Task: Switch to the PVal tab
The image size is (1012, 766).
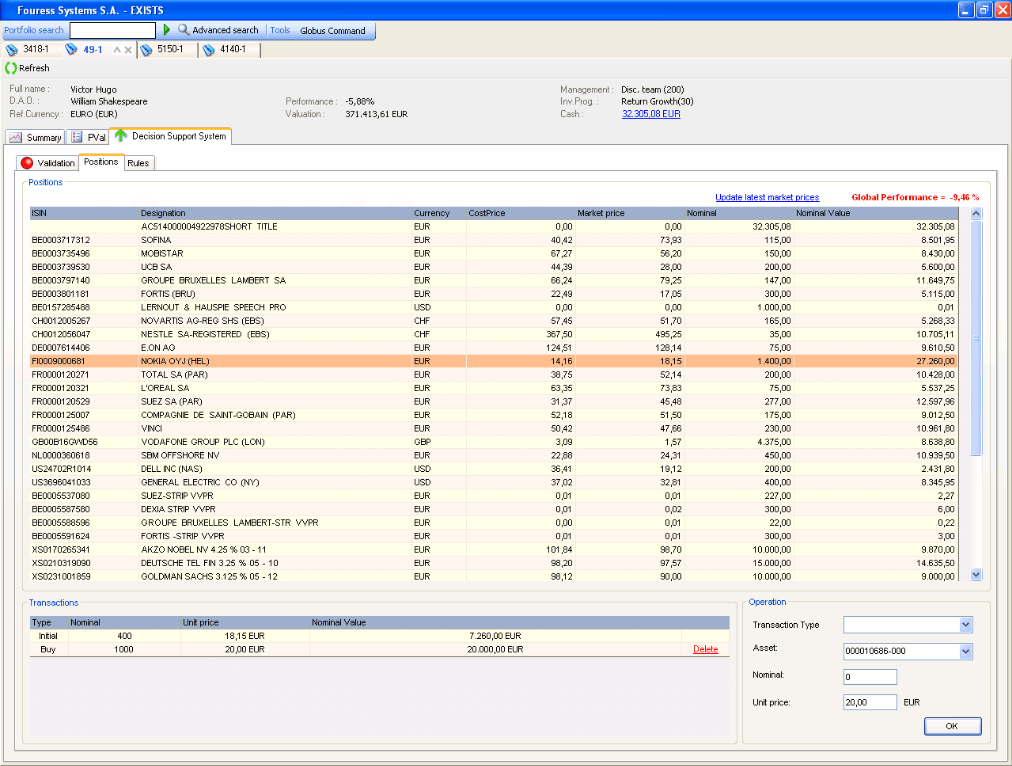Action: tap(88, 137)
